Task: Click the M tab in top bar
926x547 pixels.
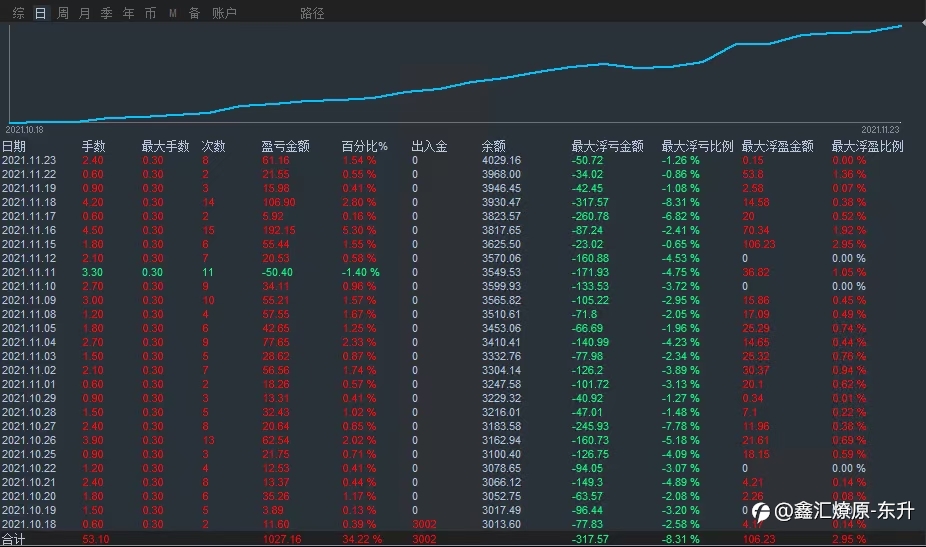Action: 172,13
